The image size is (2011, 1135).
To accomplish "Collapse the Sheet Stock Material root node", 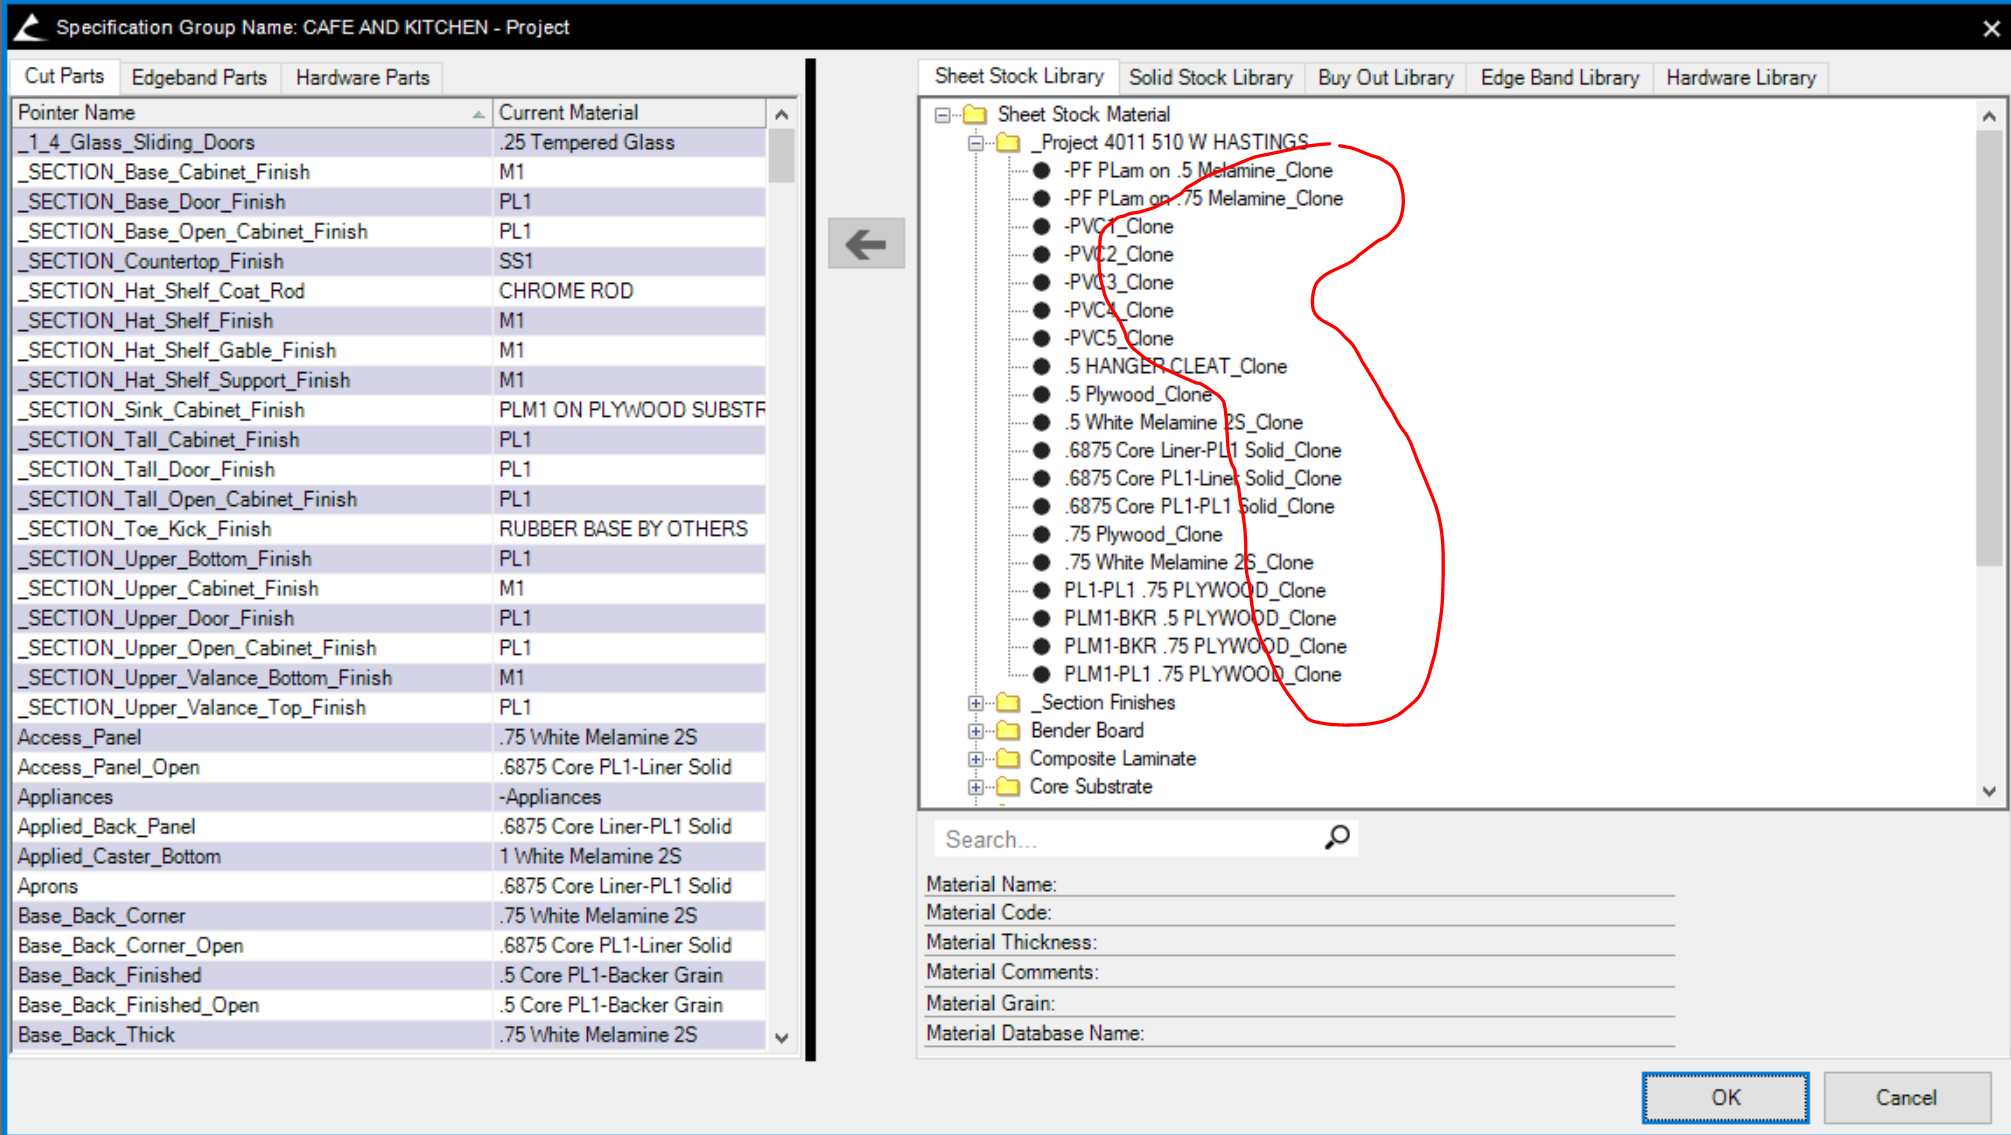I will pyautogui.click(x=942, y=115).
